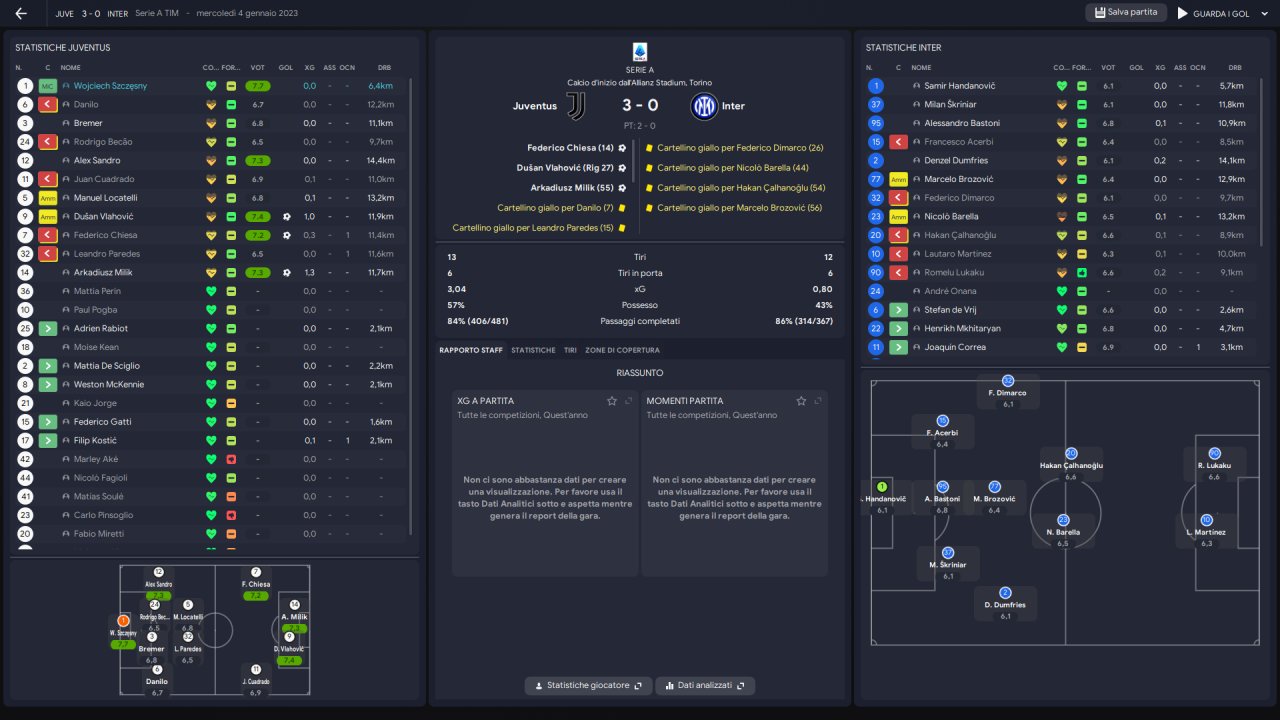Click Bremer's condition heart icon
The image size is (1280, 720).
(210, 123)
